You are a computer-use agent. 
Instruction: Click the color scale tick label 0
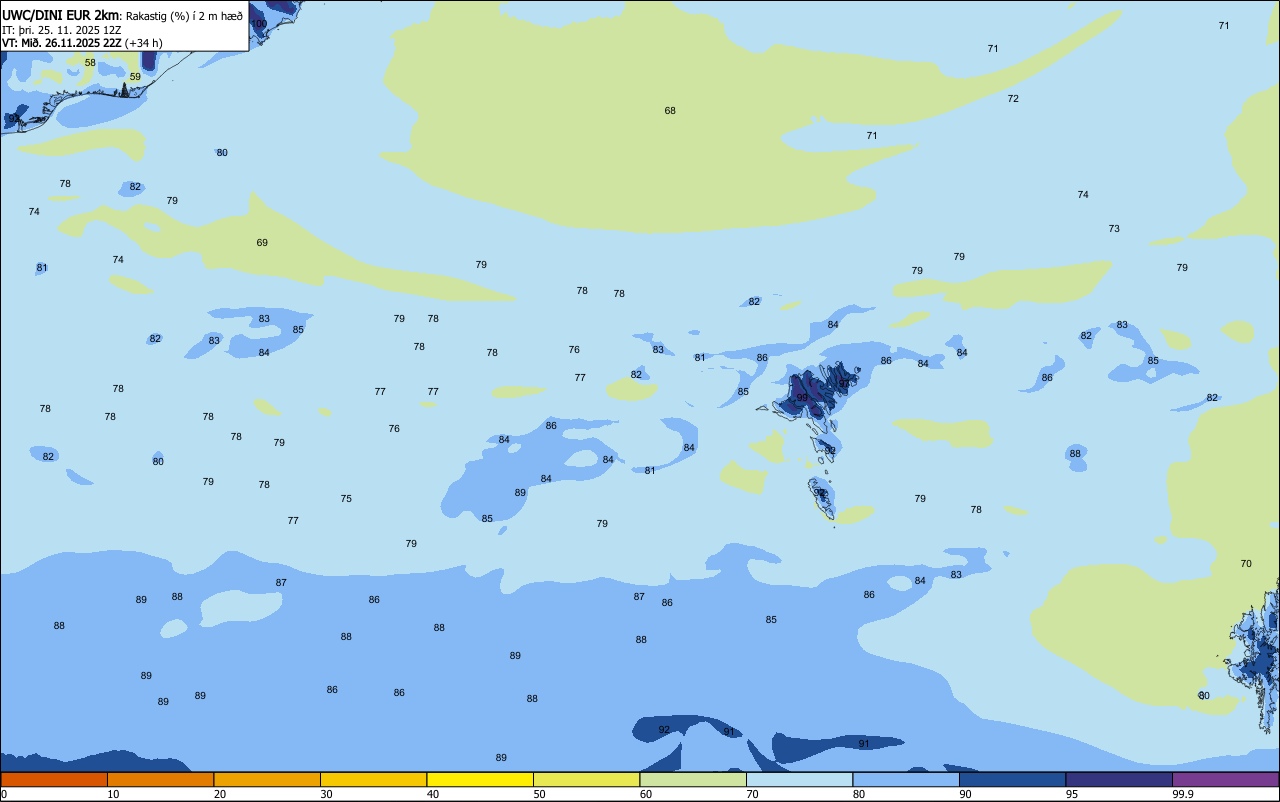pyautogui.click(x=4, y=794)
